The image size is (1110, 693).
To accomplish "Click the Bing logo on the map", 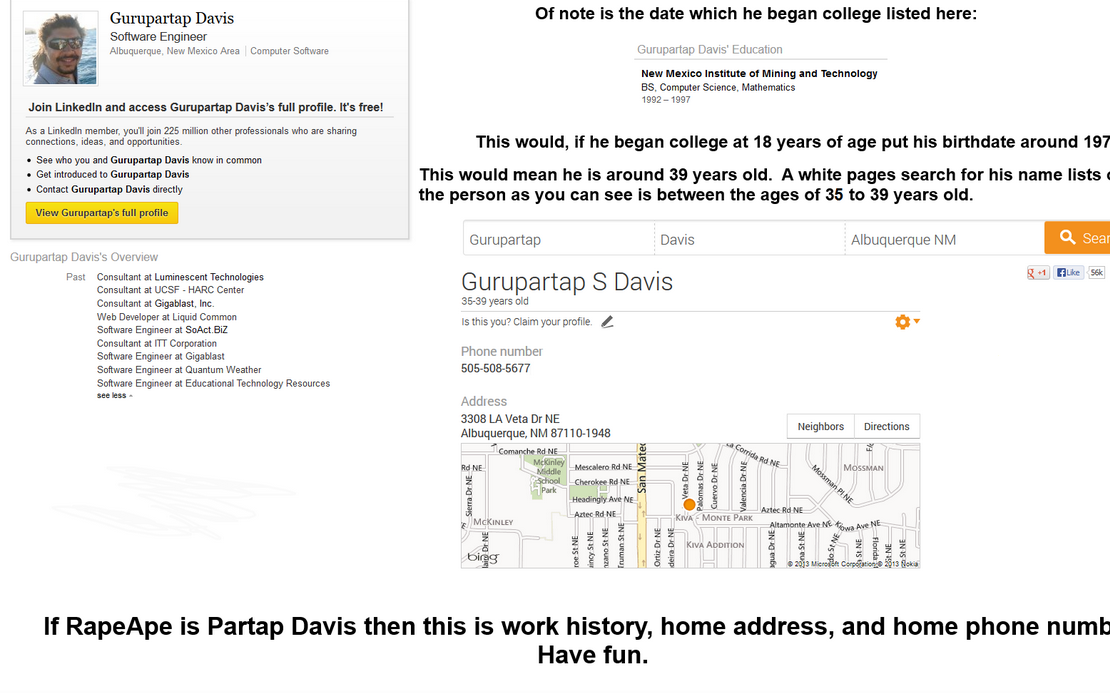I will (483, 558).
